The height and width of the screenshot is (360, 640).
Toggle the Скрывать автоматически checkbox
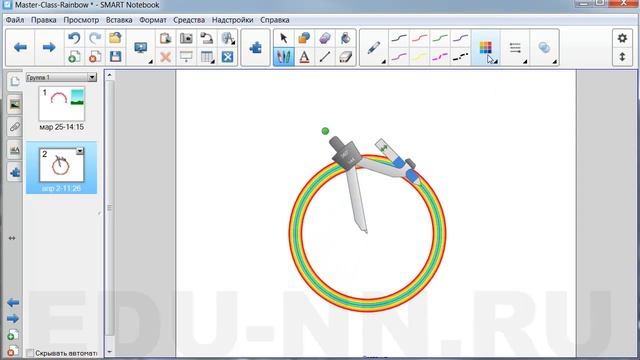click(x=30, y=353)
